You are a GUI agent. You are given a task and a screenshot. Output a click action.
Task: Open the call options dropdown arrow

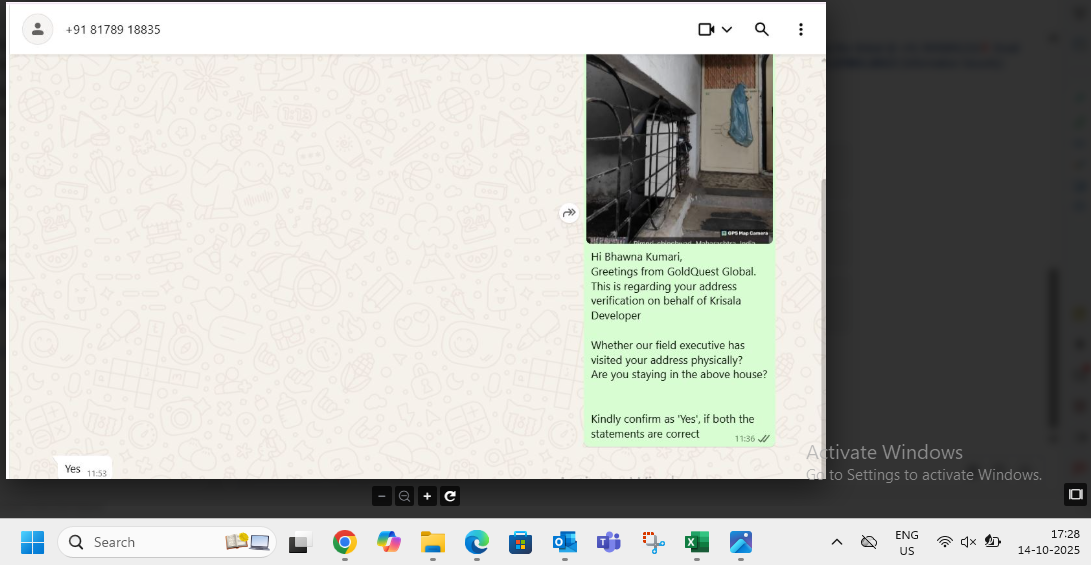point(727,30)
